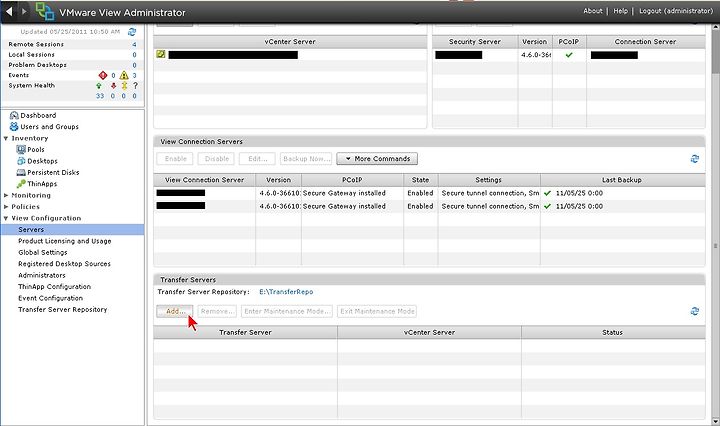The width and height of the screenshot is (720, 426).
Task: Click the back navigation arrow
Action: click(9, 11)
